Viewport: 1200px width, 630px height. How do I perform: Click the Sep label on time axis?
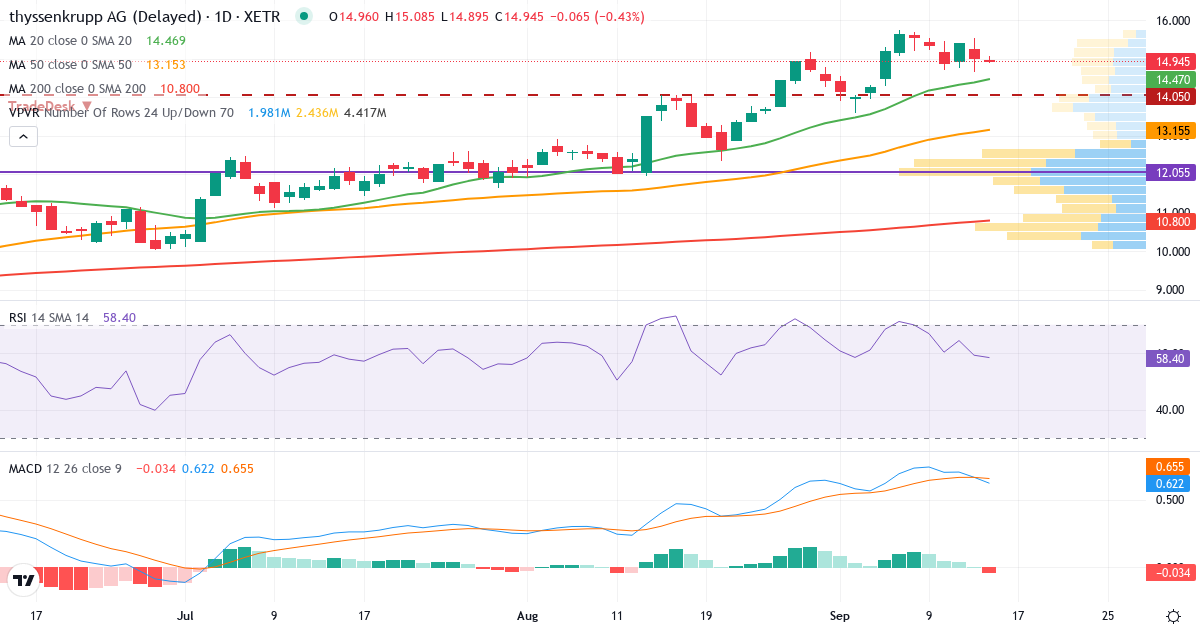840,616
